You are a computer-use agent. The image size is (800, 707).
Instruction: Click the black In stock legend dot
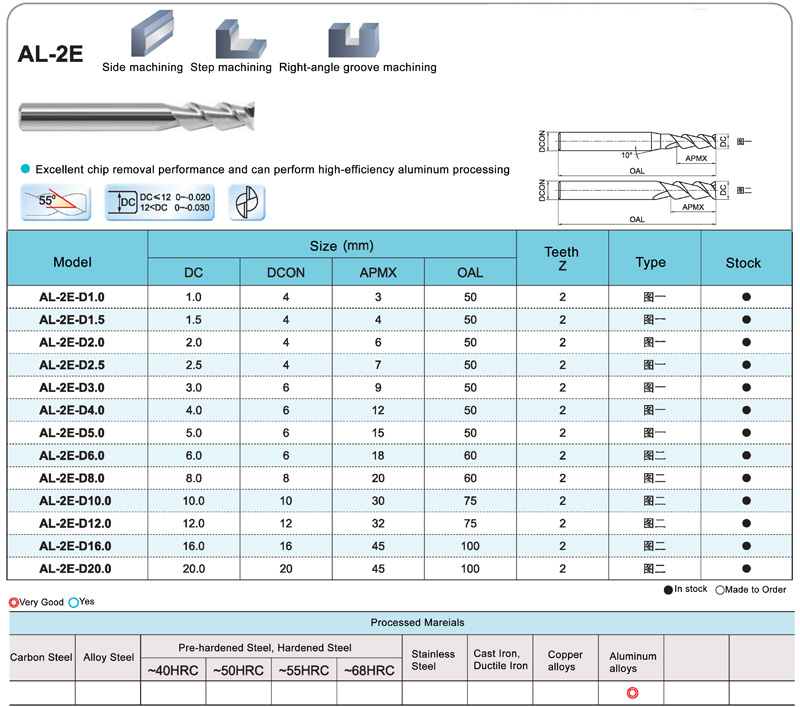[668, 590]
